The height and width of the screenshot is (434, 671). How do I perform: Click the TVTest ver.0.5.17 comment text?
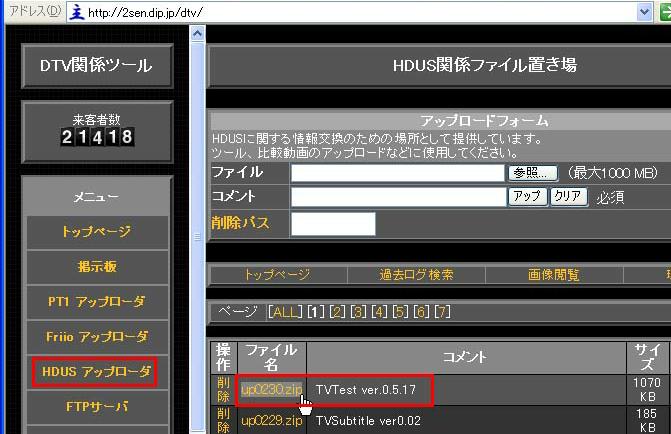click(366, 390)
